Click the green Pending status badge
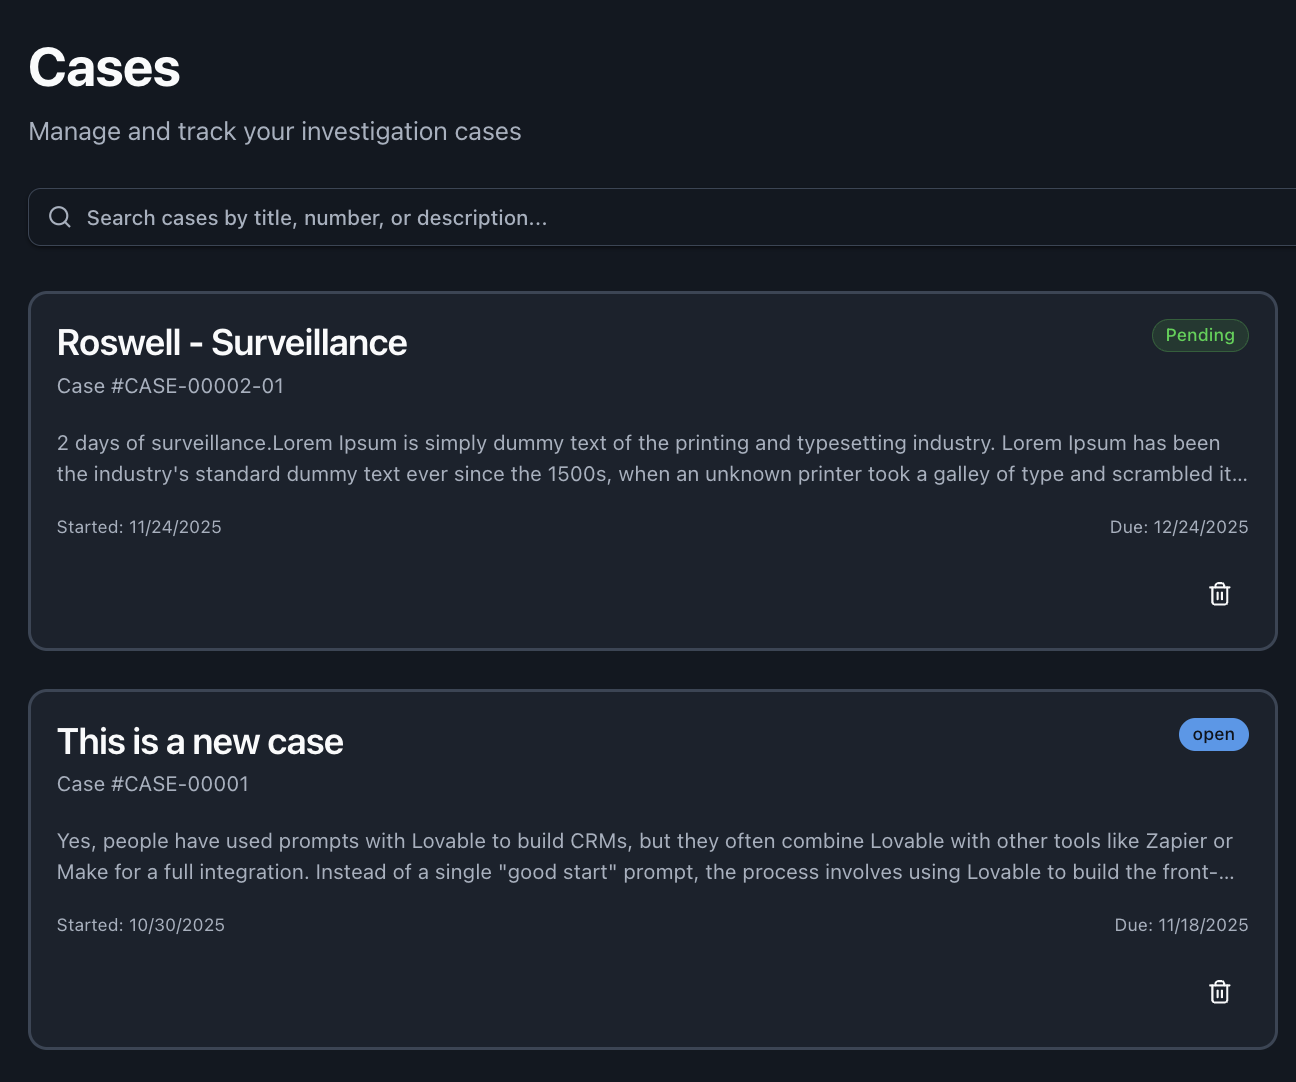 coord(1199,335)
